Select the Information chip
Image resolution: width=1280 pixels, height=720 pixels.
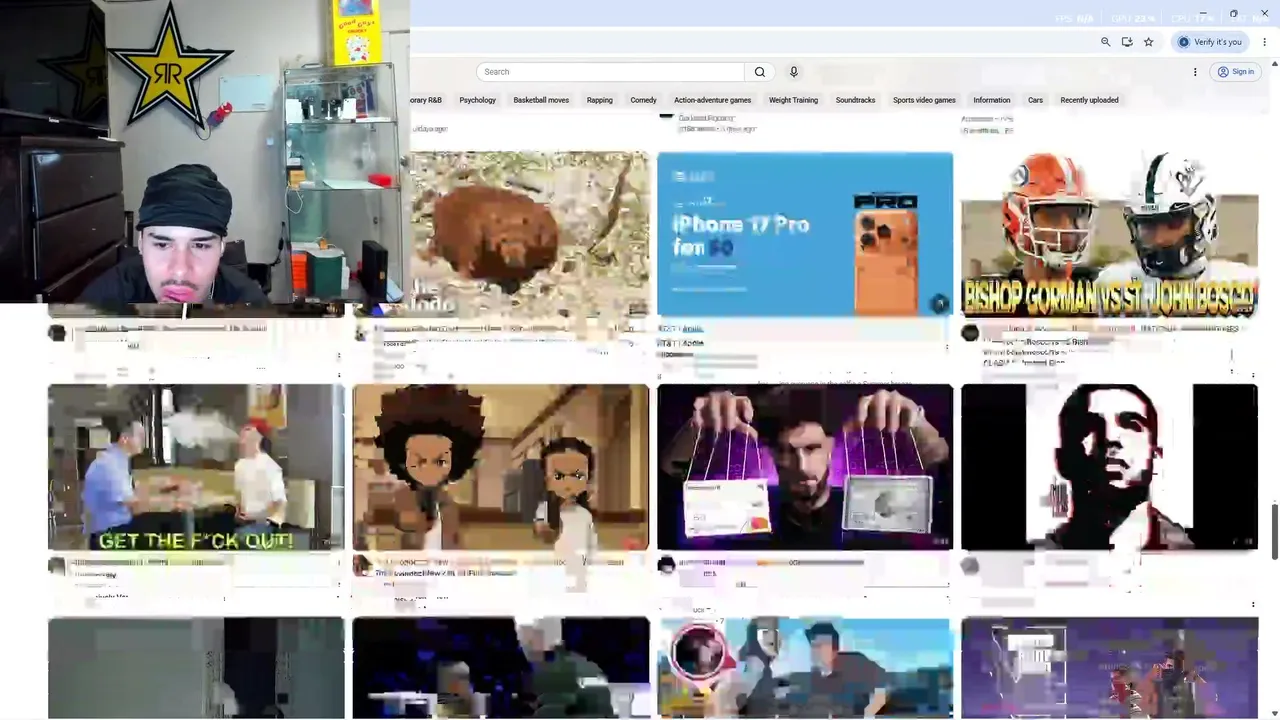pos(992,100)
